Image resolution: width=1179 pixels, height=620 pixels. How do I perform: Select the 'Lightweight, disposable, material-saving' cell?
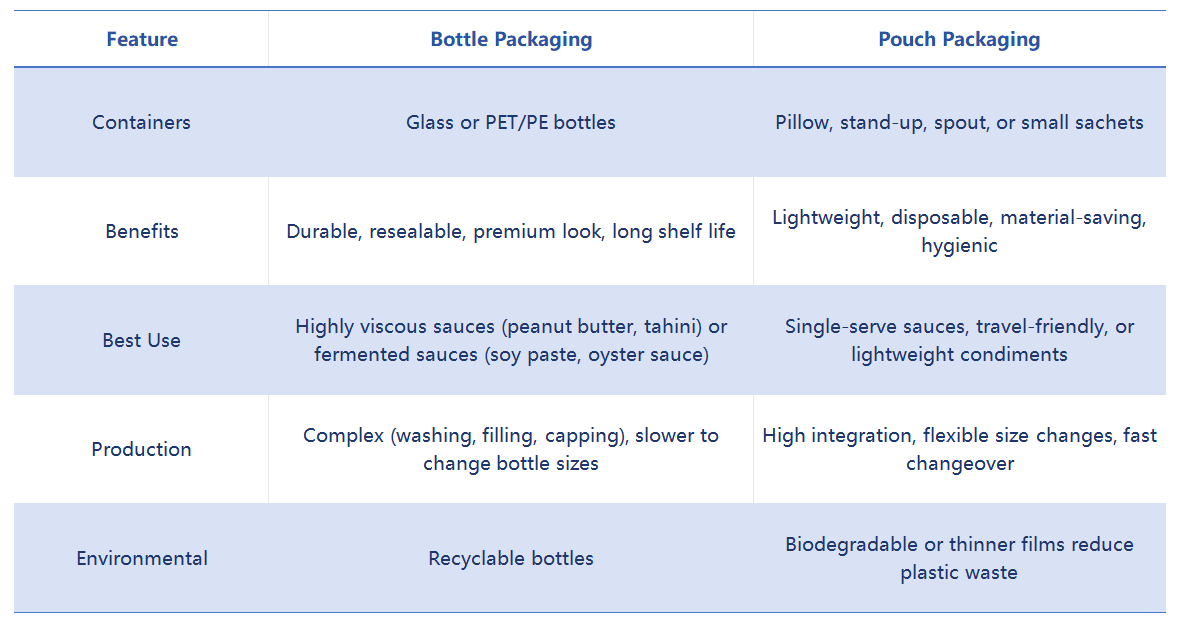(959, 219)
